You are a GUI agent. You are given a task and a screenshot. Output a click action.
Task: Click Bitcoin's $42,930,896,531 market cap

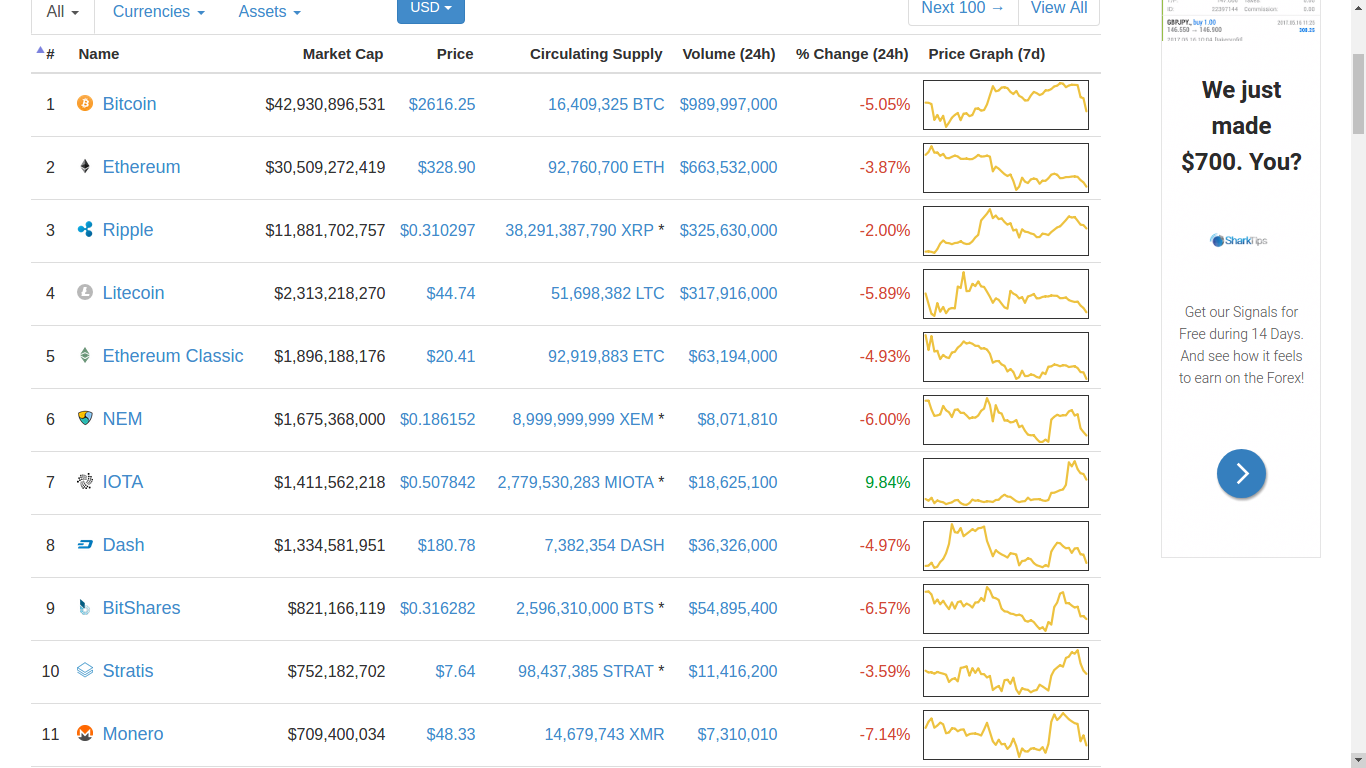tap(325, 104)
